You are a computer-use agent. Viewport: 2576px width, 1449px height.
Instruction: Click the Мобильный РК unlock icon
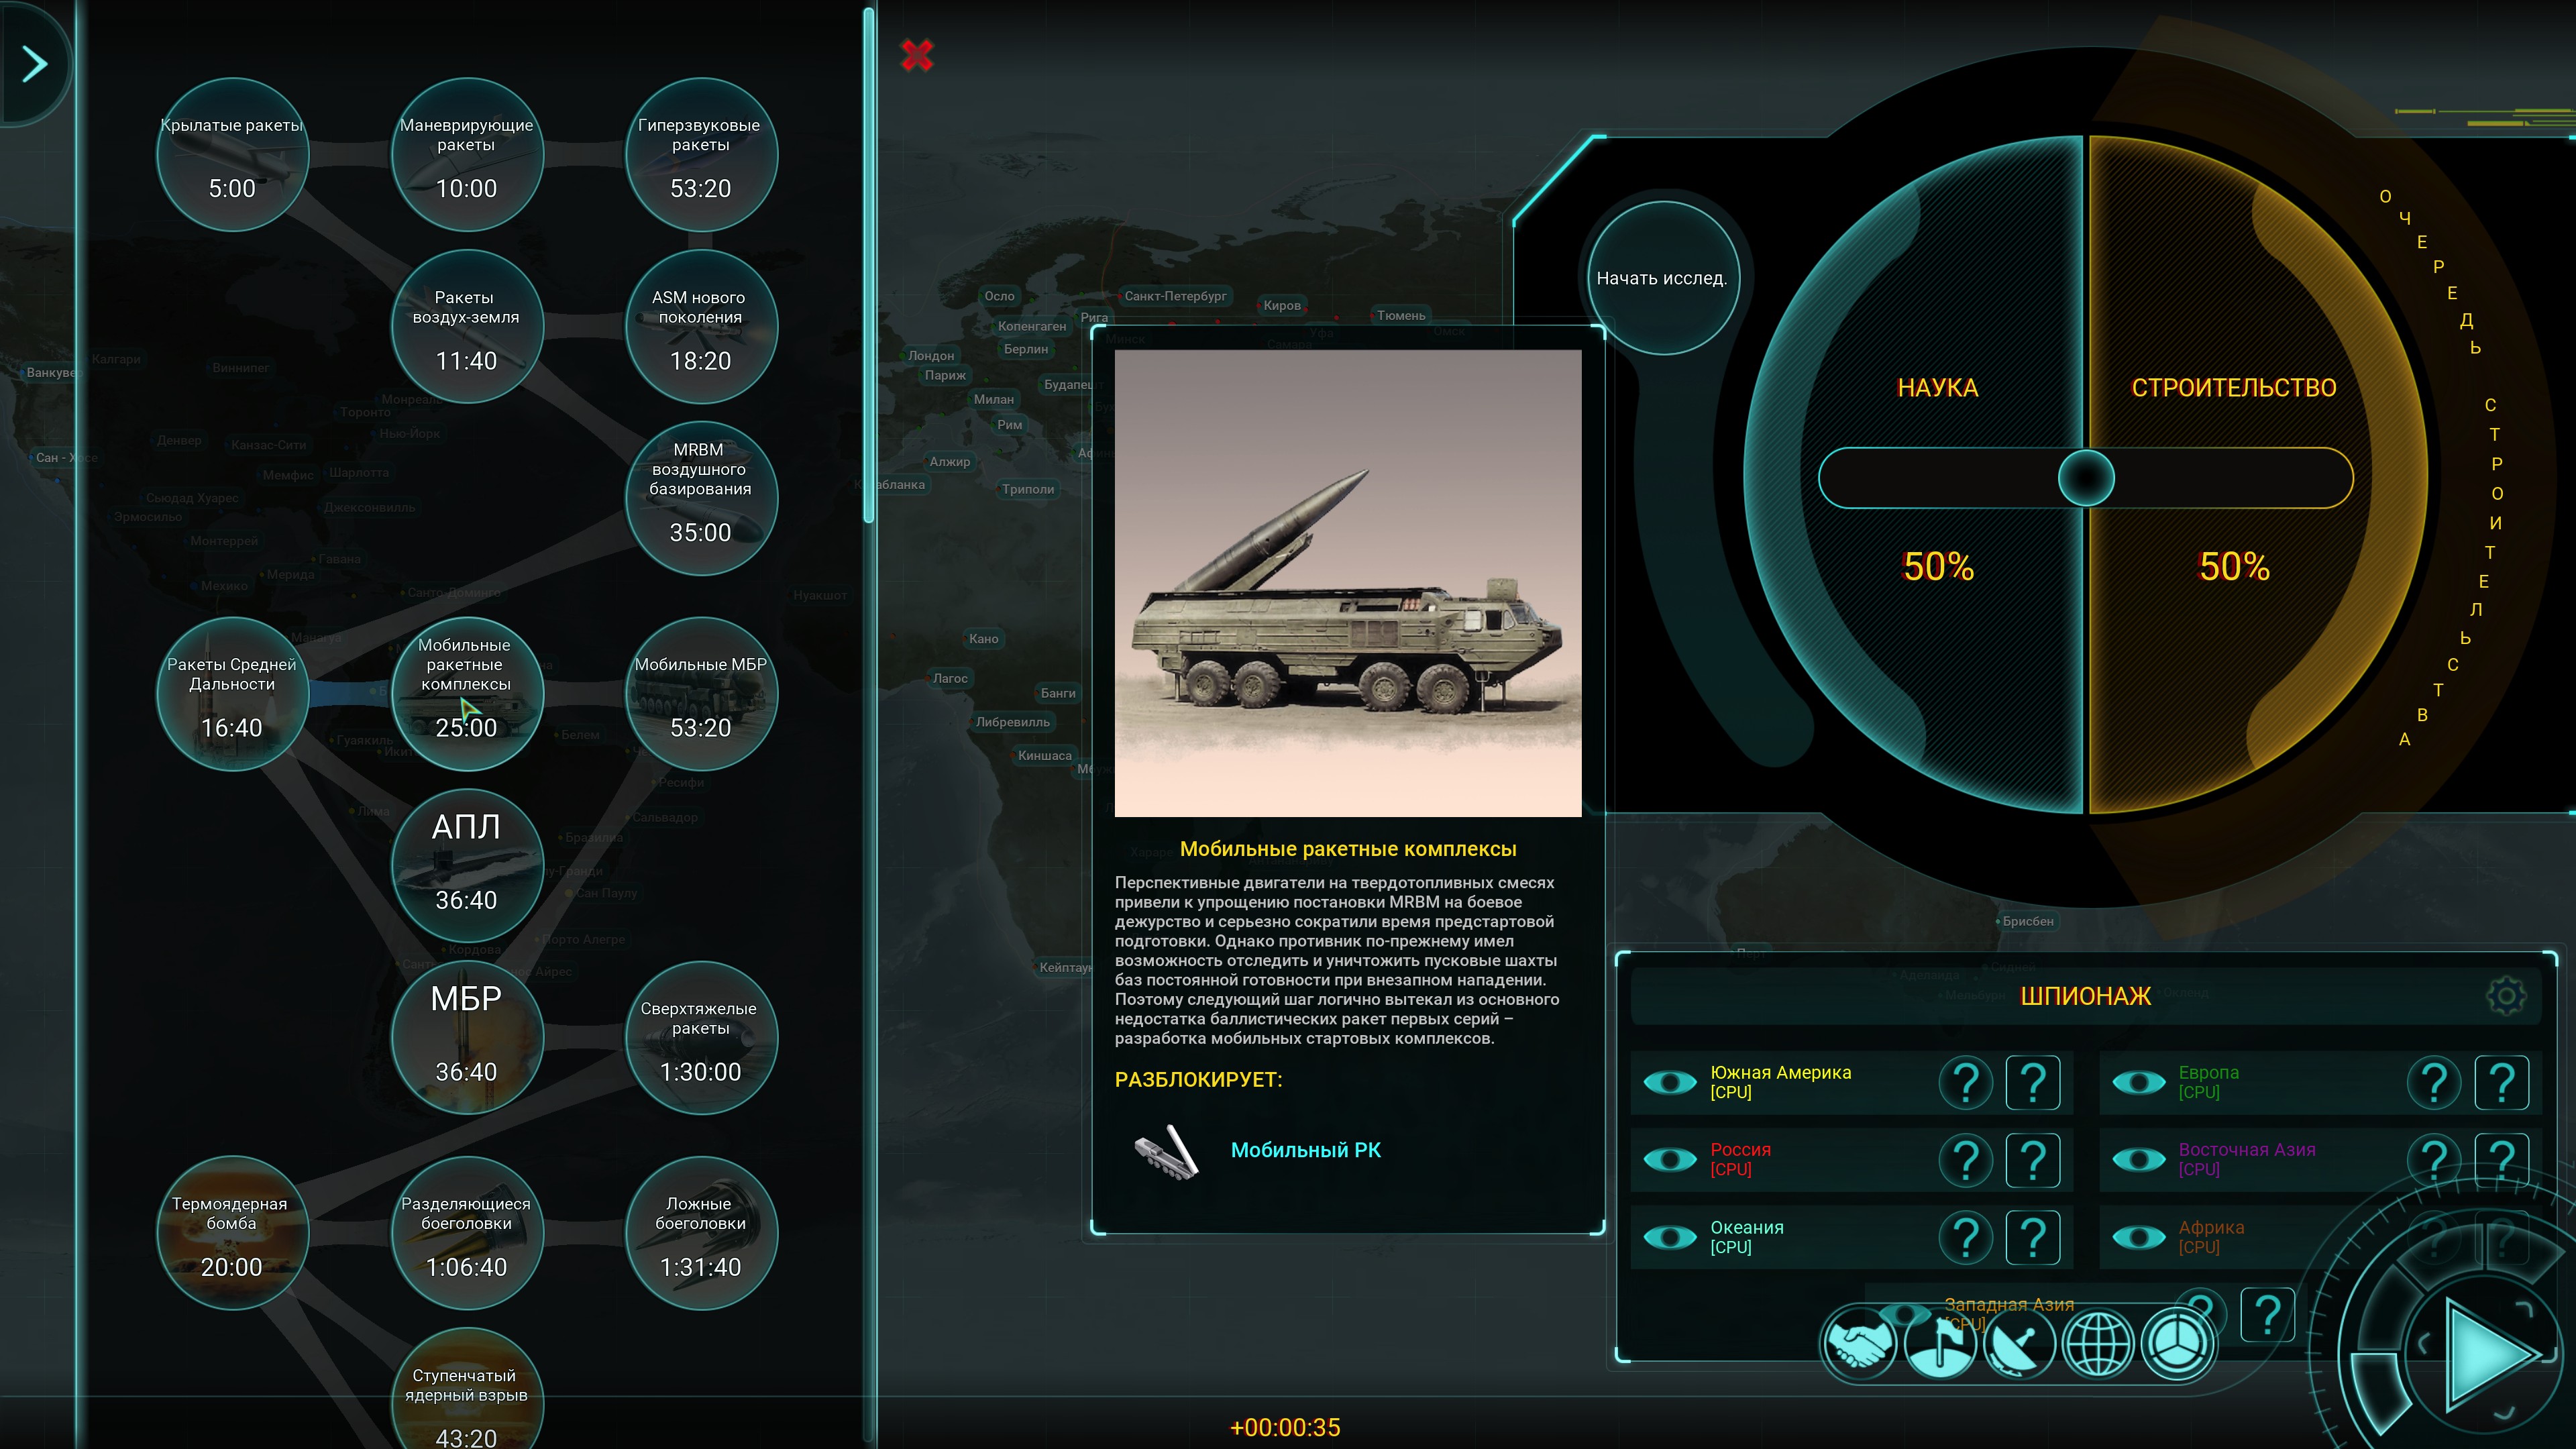(x=1167, y=1152)
